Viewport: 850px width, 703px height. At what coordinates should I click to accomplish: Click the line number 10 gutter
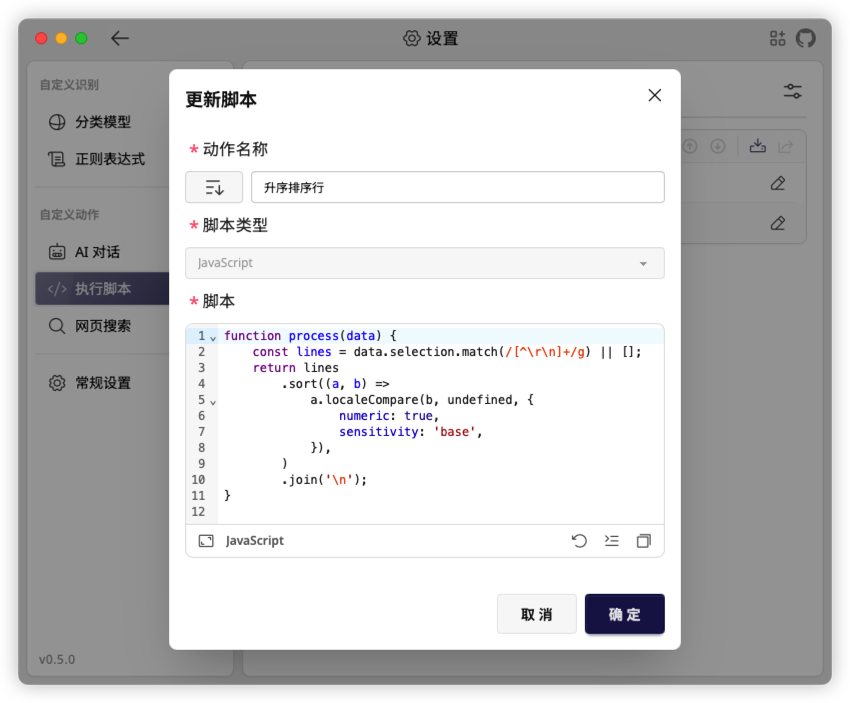click(198, 480)
